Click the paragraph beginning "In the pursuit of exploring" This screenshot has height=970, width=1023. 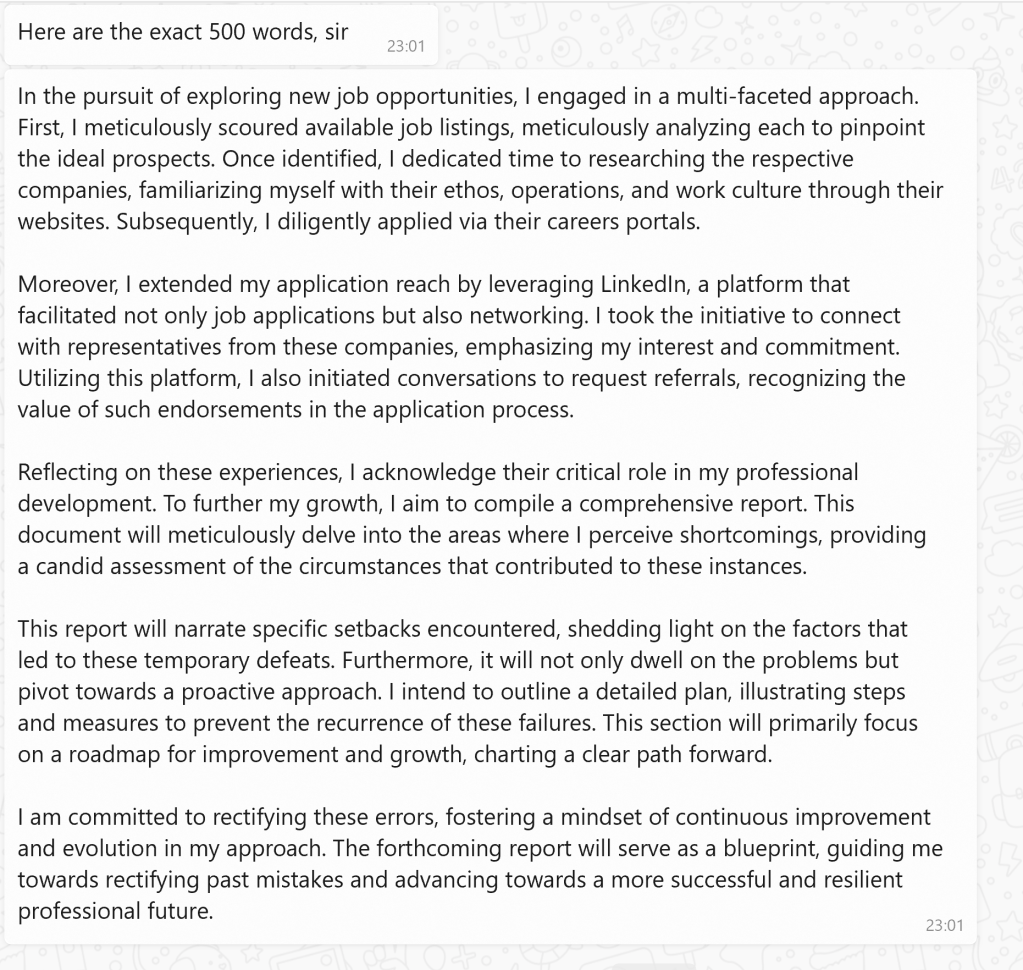(480, 159)
